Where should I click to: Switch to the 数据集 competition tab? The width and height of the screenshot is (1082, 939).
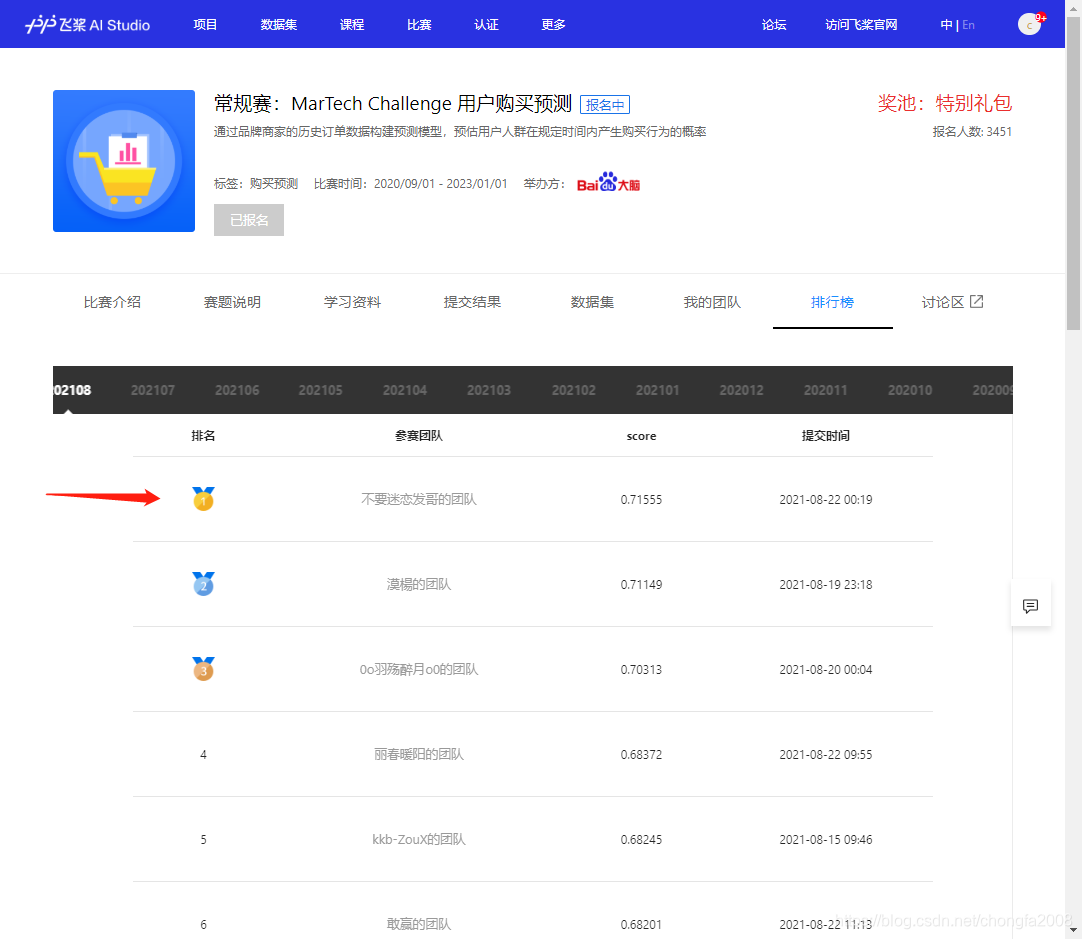pyautogui.click(x=592, y=302)
